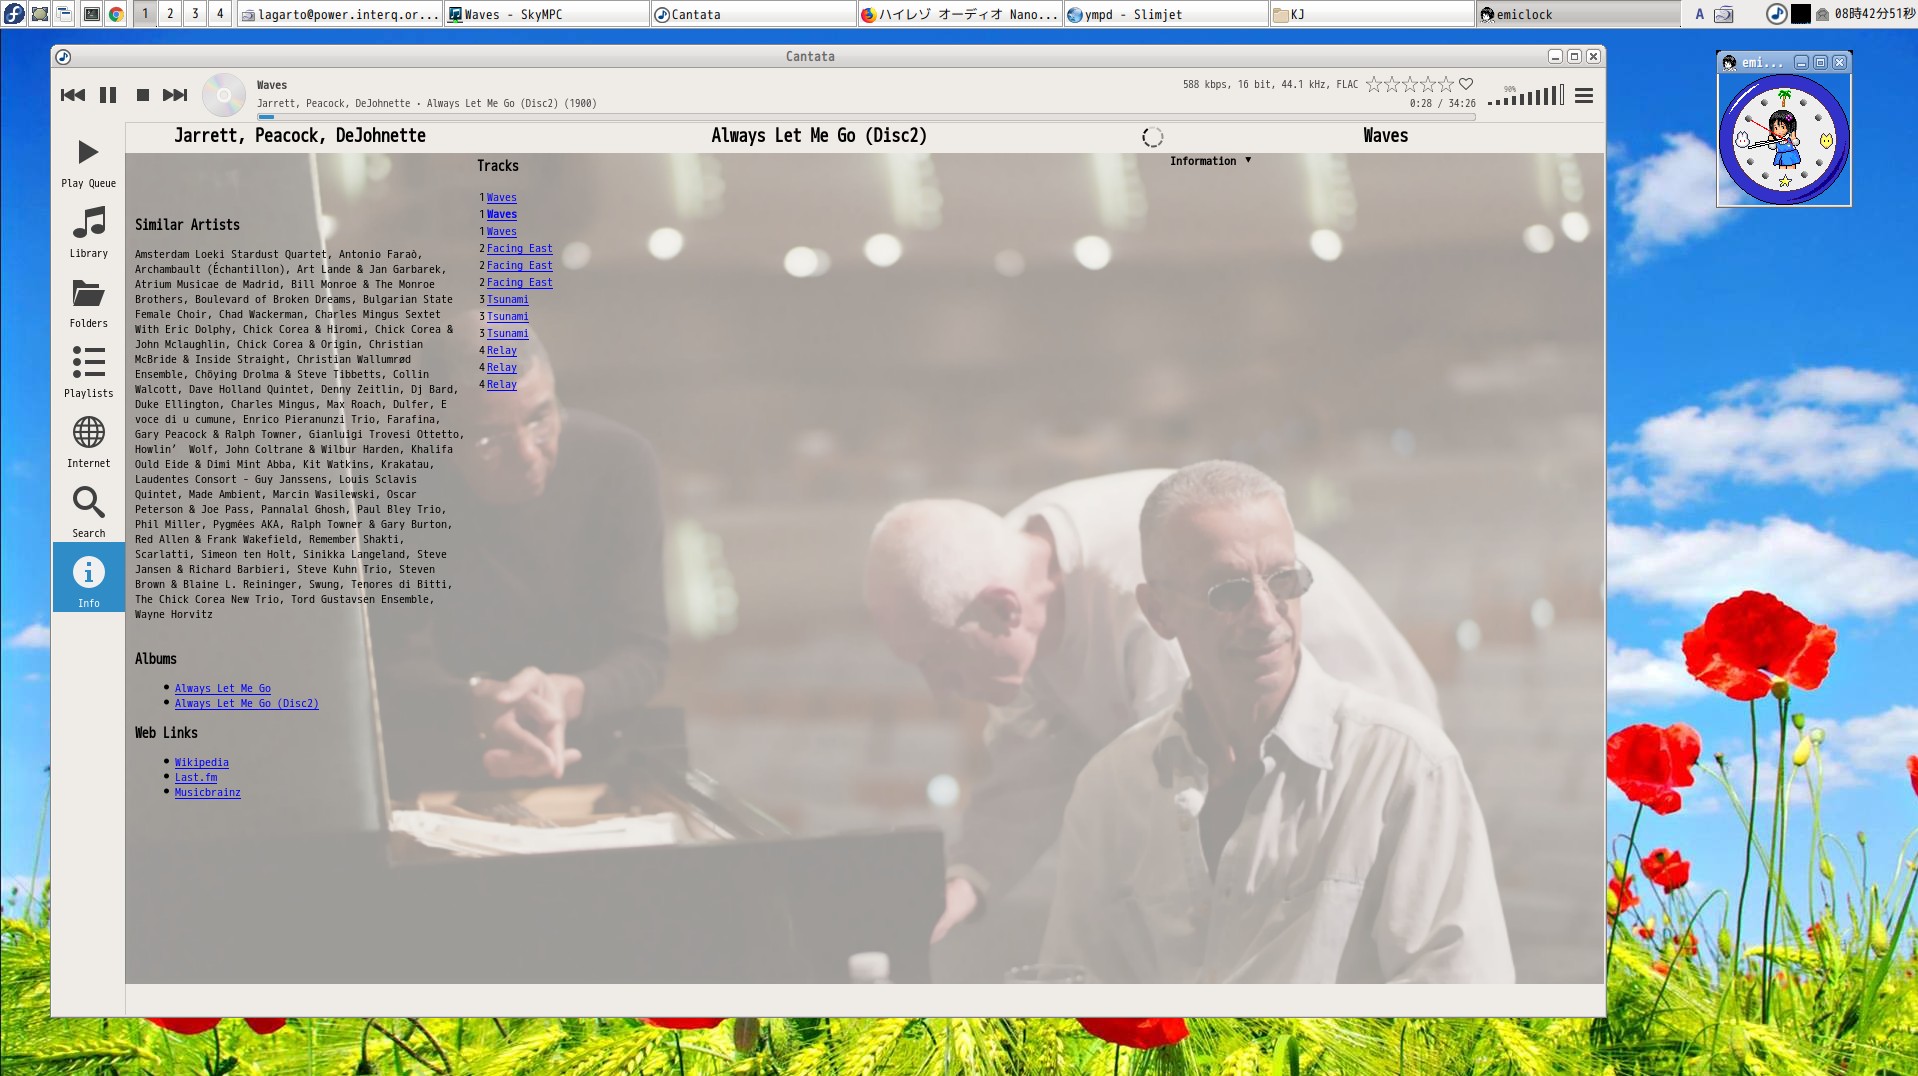Set rating with the first star
Viewport: 1918px width, 1076px height.
click(1374, 84)
